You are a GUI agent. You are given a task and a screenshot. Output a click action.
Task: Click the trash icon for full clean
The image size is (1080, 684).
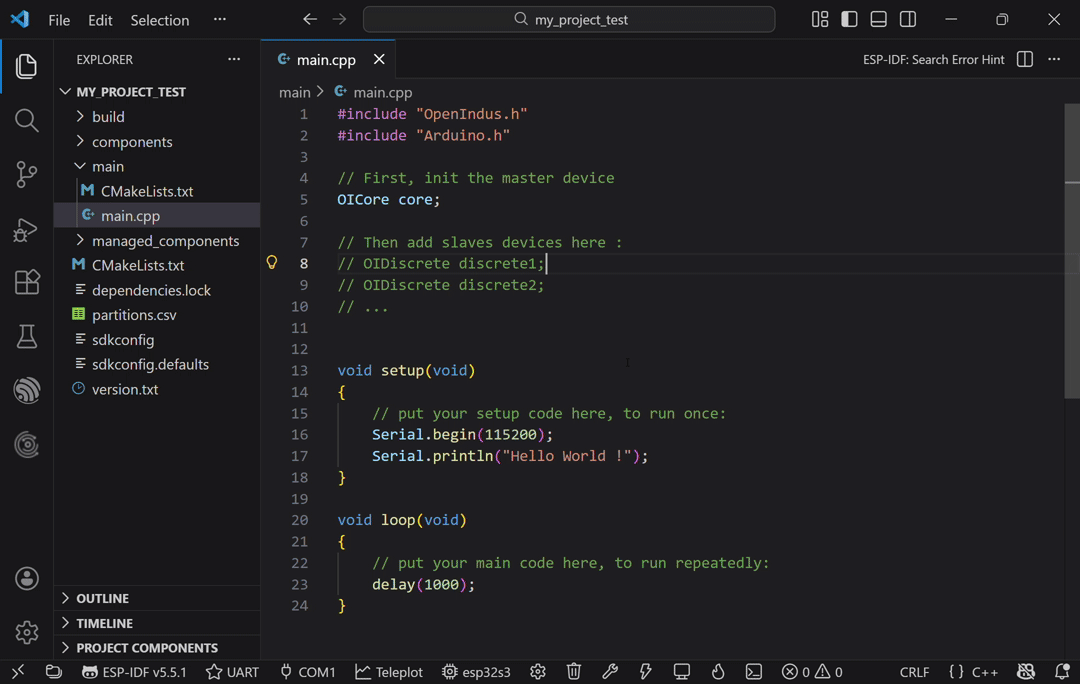click(x=574, y=672)
